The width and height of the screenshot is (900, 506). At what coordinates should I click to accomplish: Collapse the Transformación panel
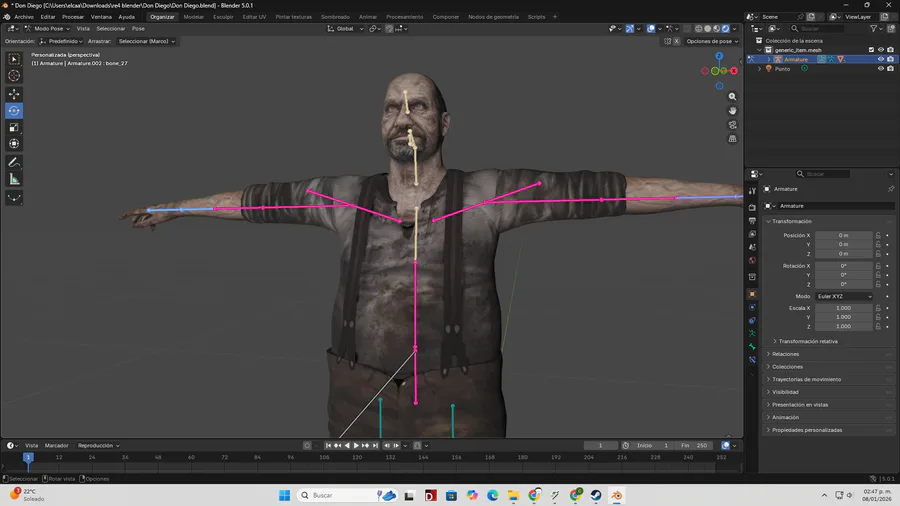click(791, 221)
